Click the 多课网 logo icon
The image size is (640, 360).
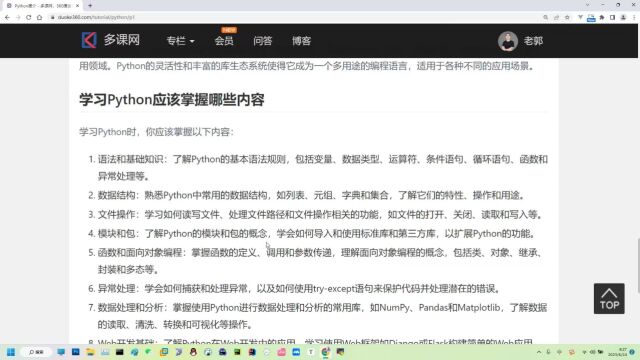pyautogui.click(x=89, y=40)
